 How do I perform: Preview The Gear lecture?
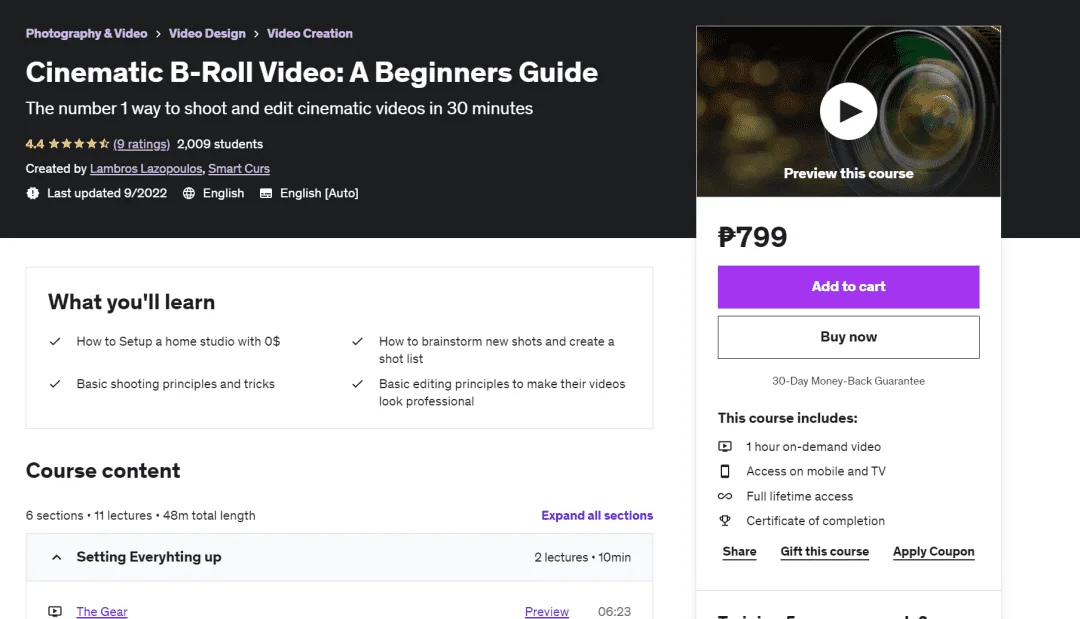coord(546,611)
